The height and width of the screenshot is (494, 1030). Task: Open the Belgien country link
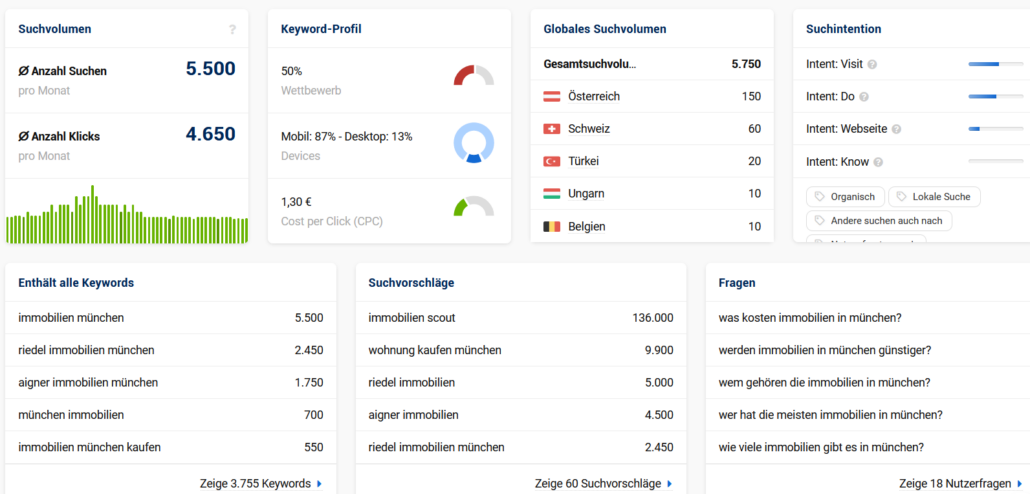[587, 227]
